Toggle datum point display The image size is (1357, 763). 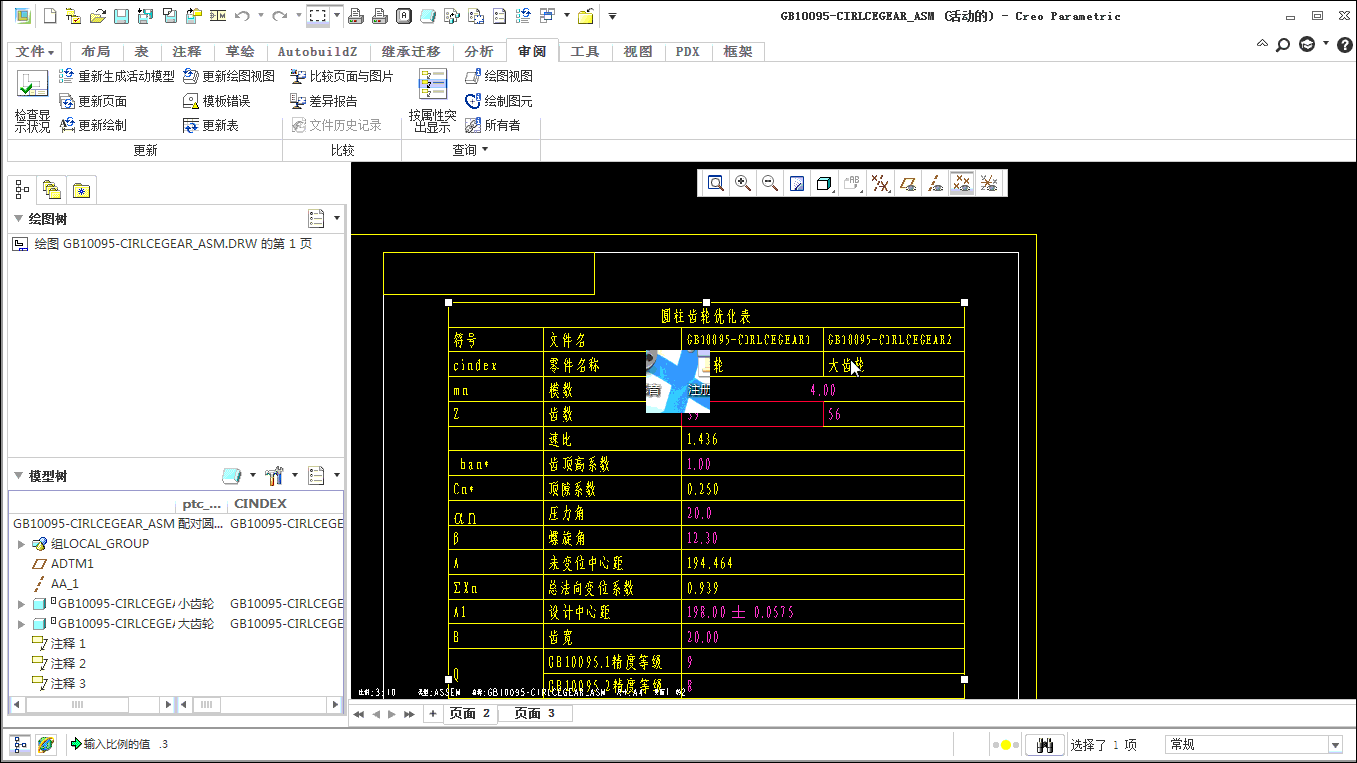click(962, 183)
